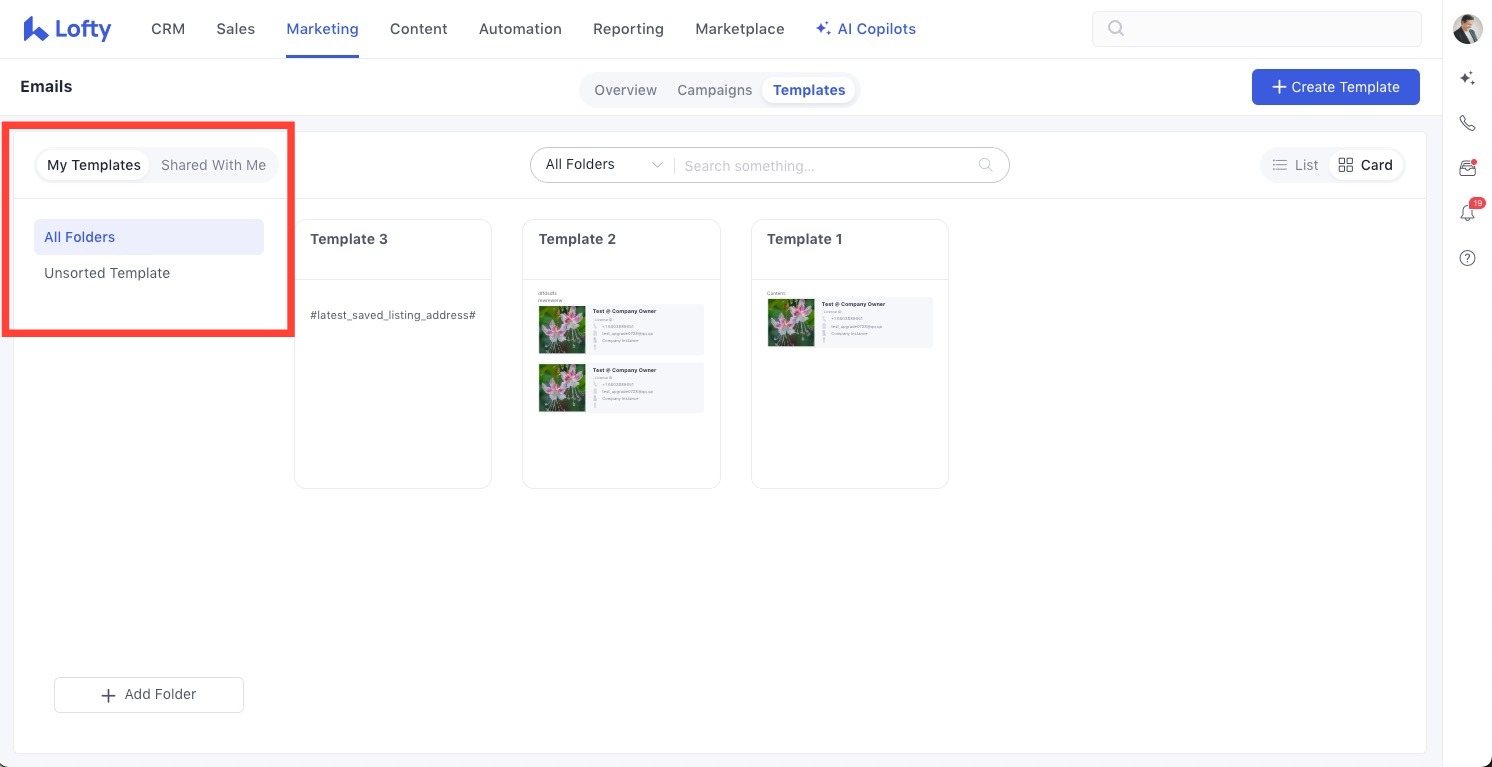1492x767 pixels.
Task: Open the notifications bell icon
Action: [x=1467, y=212]
